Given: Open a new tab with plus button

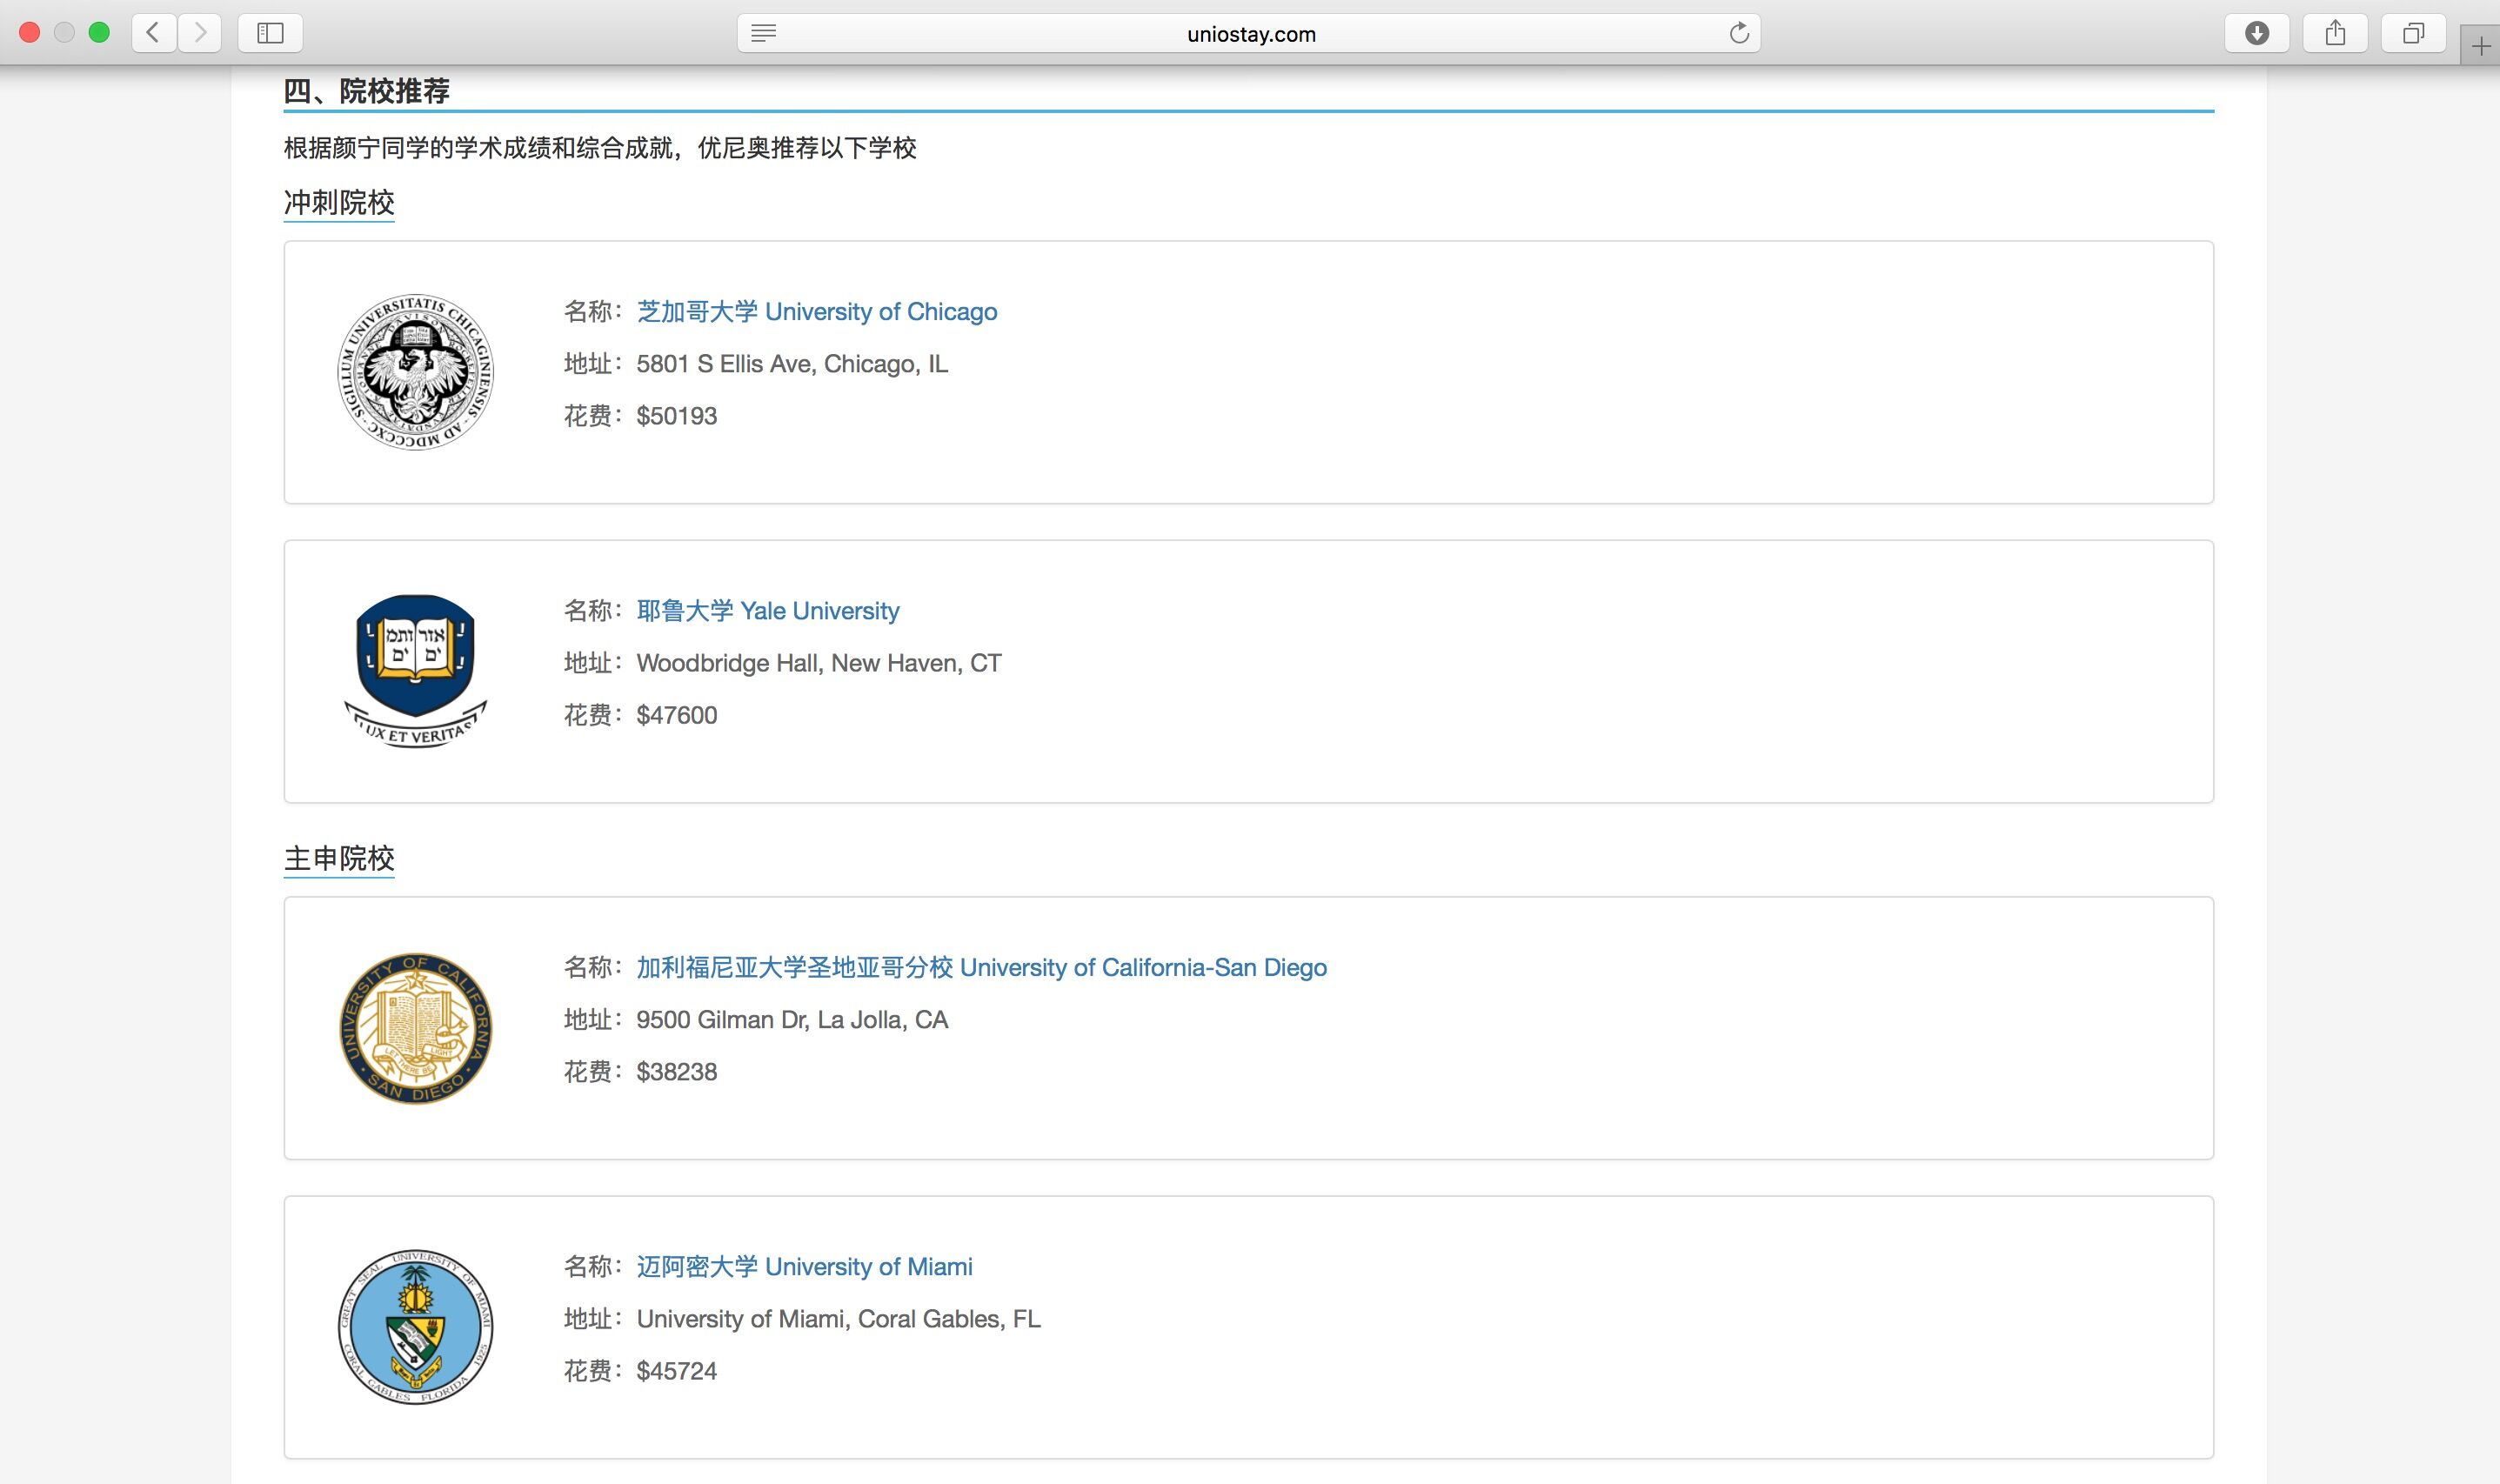Looking at the screenshot, I should pos(2480,46).
